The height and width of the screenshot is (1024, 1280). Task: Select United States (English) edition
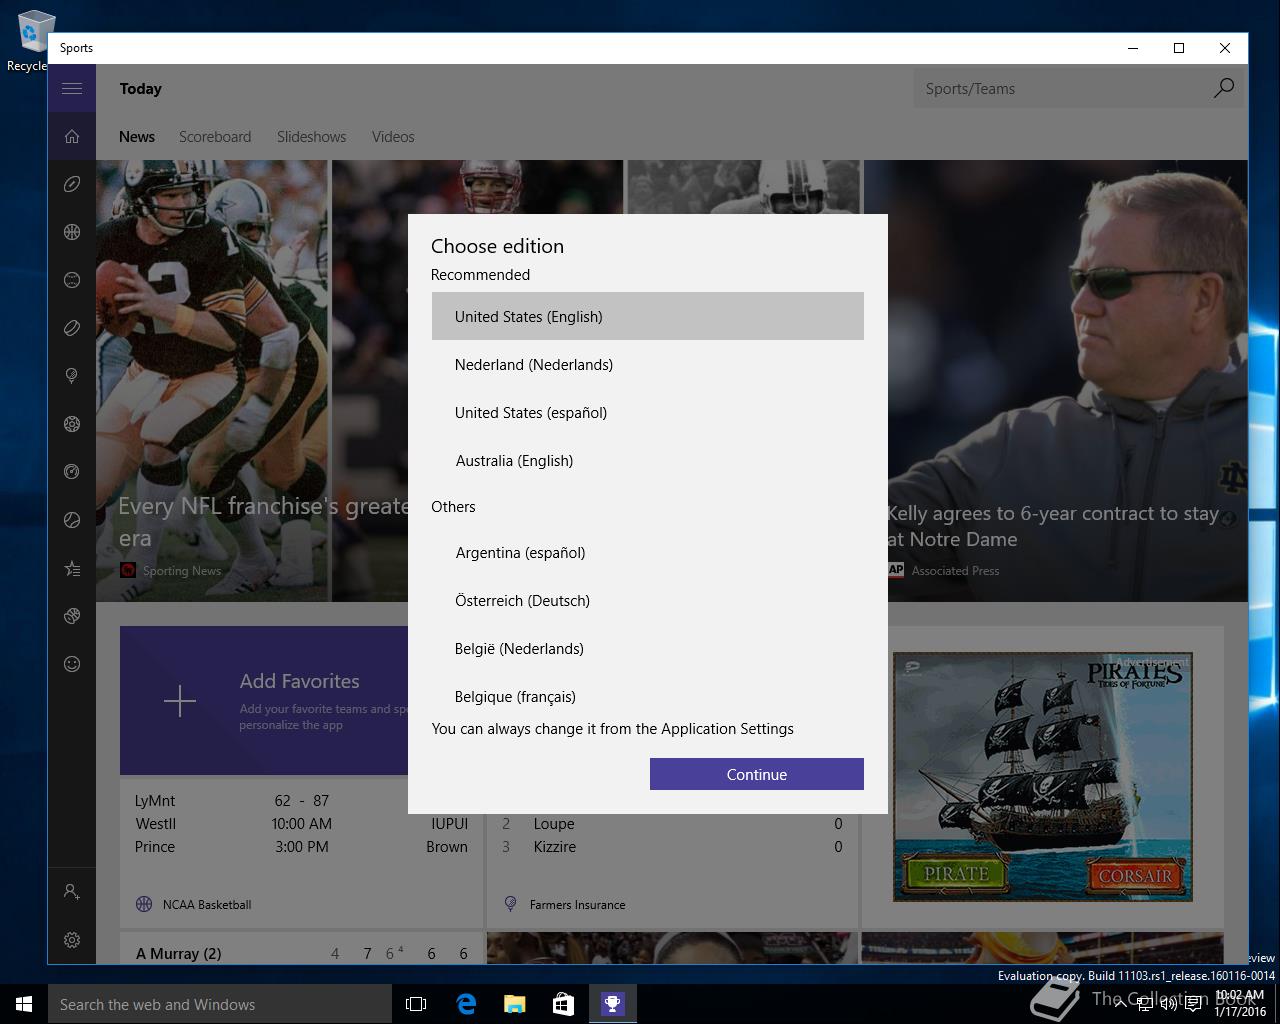[647, 317]
